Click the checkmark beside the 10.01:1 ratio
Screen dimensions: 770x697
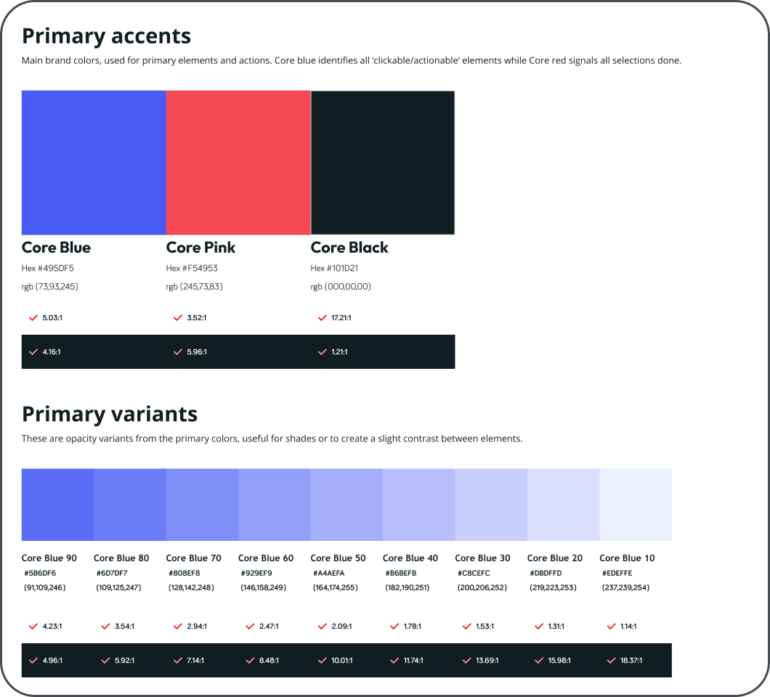pos(322,660)
